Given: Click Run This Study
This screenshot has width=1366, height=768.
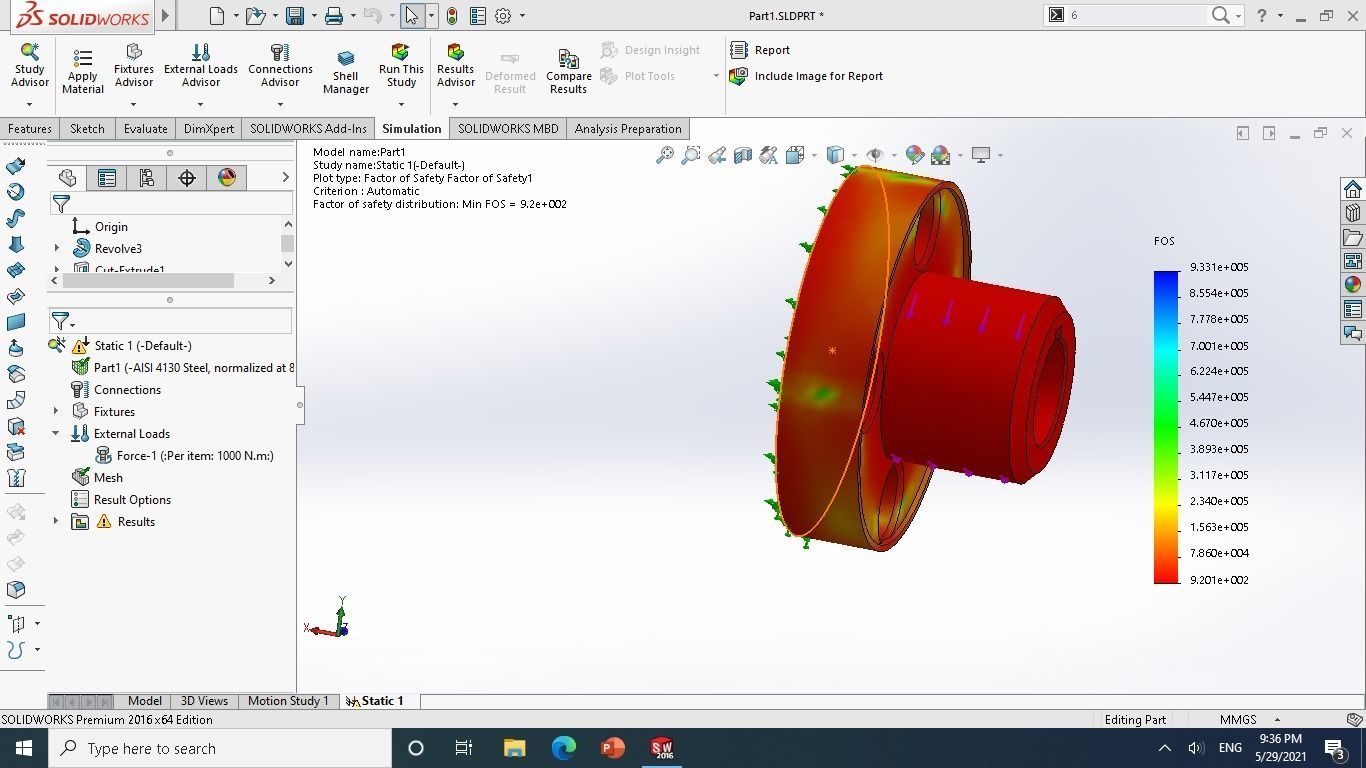Looking at the screenshot, I should (401, 66).
